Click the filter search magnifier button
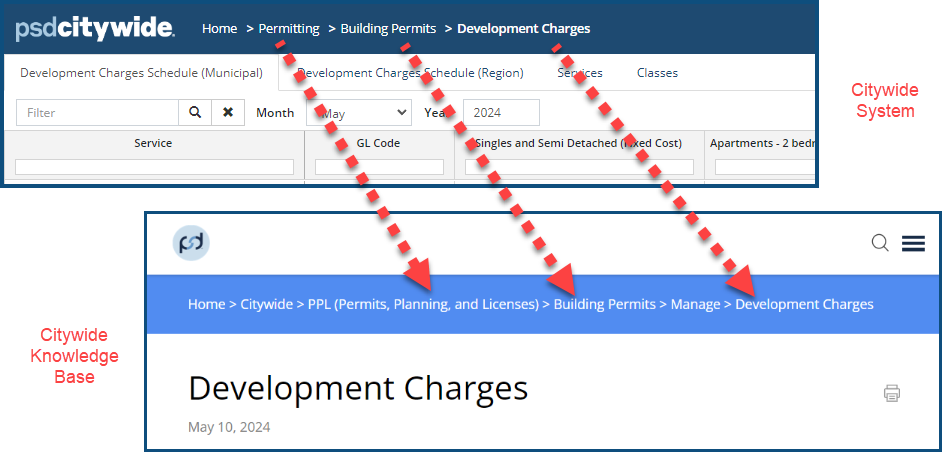 click(195, 112)
